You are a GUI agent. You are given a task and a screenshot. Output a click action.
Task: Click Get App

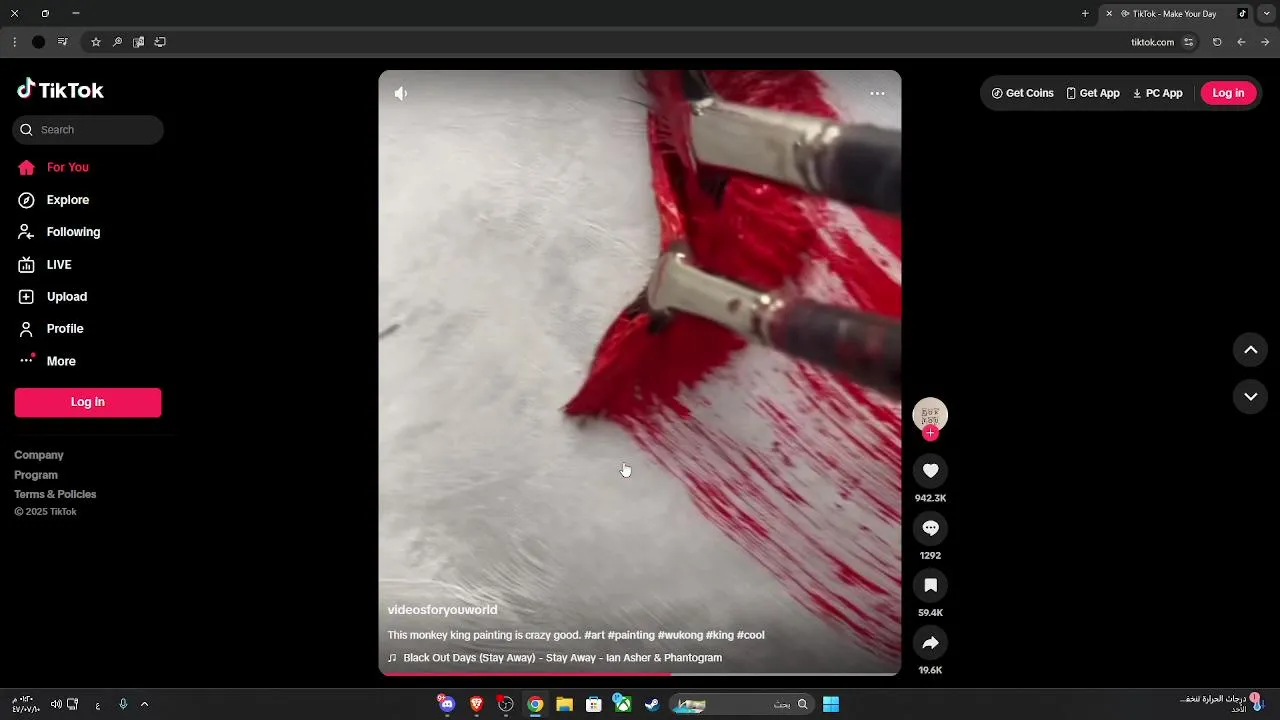[1093, 93]
